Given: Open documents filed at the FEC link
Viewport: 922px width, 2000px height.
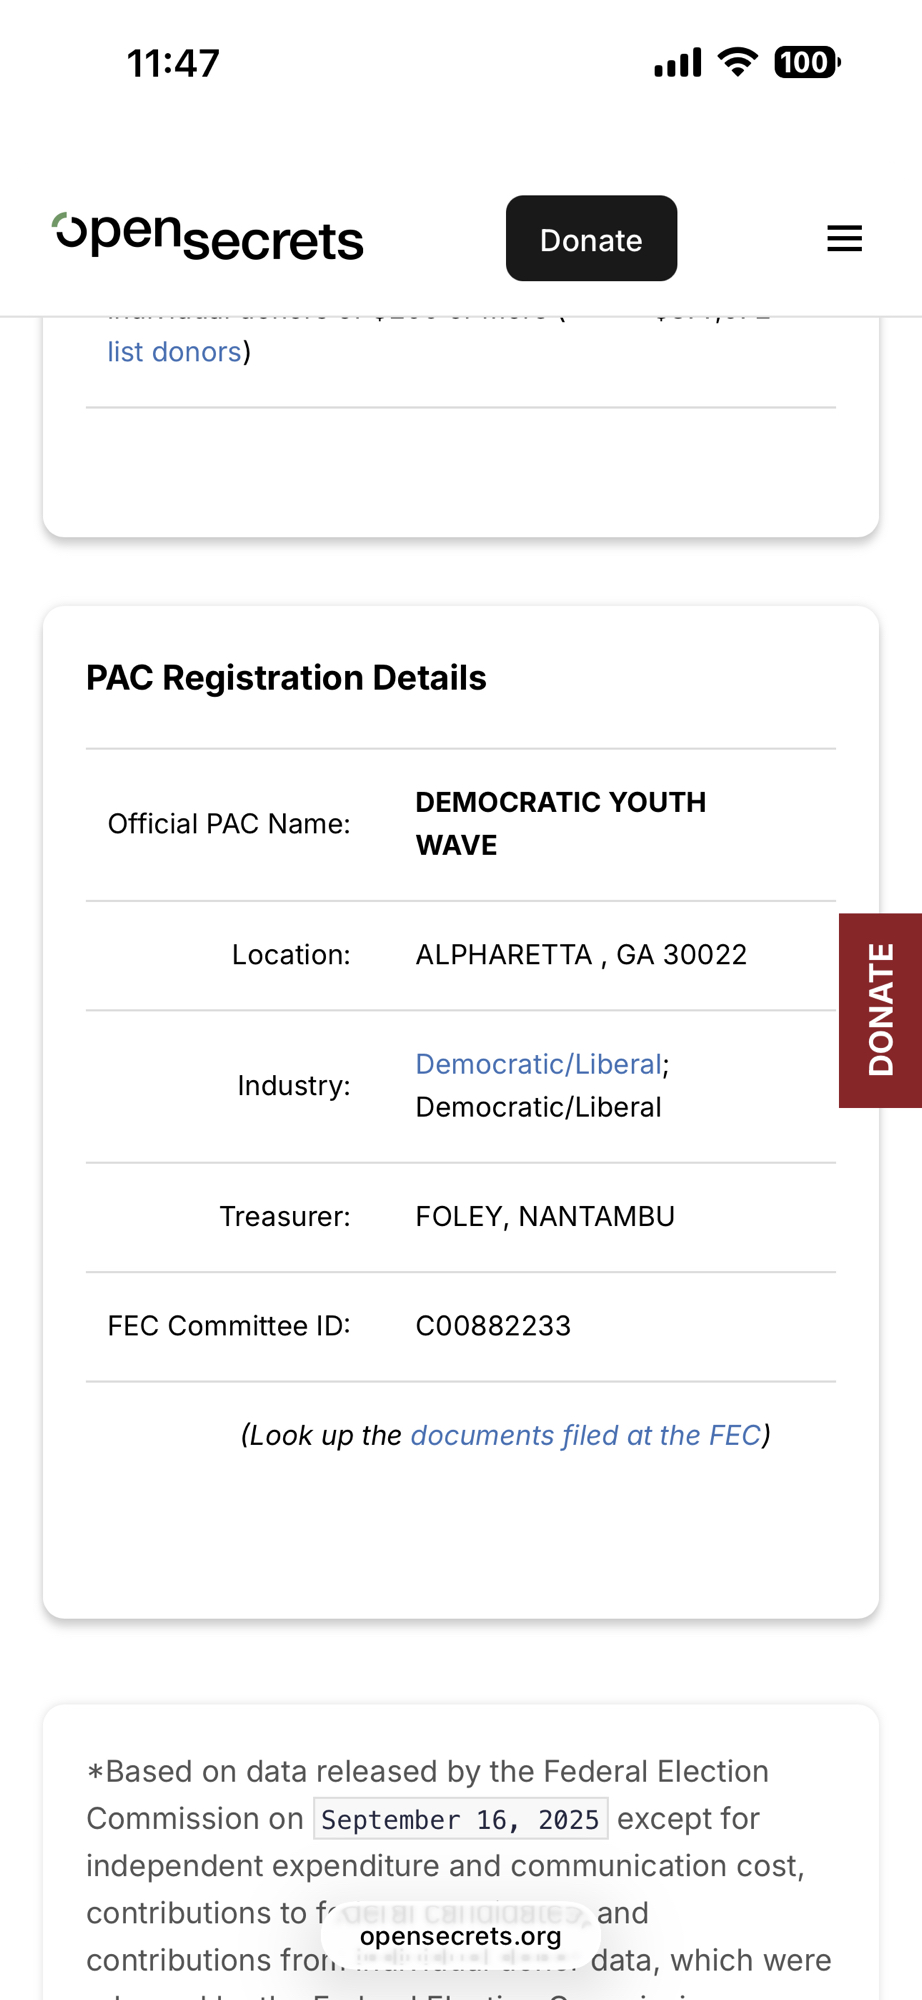Looking at the screenshot, I should 585,1435.
